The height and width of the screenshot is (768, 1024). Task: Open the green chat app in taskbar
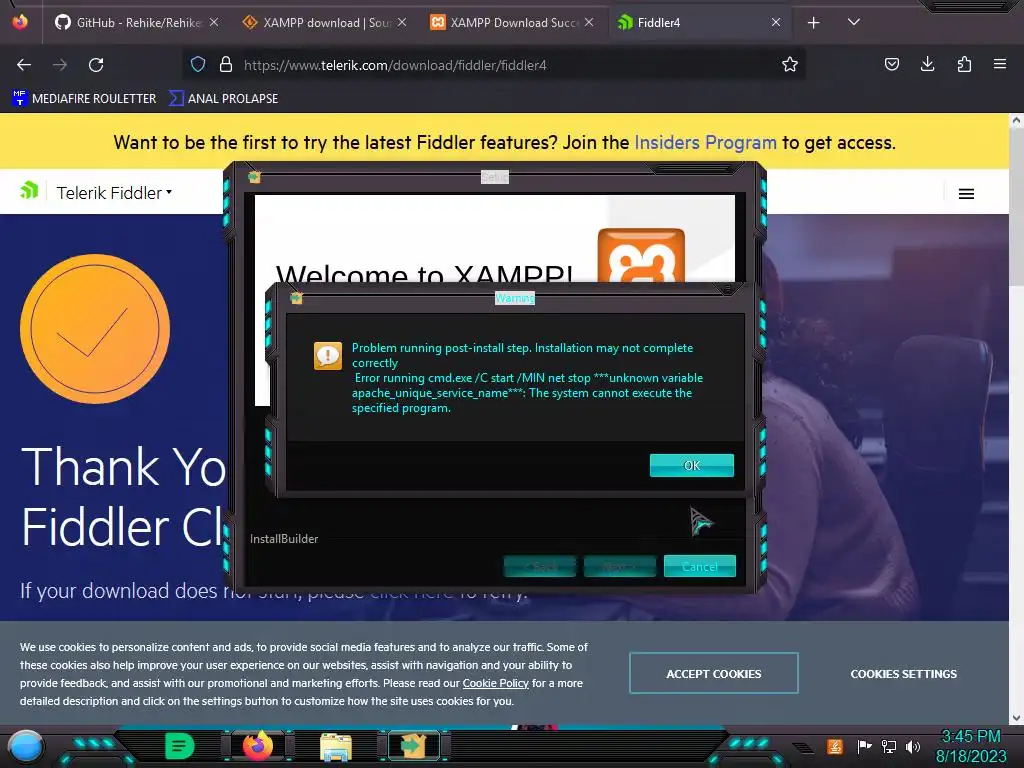point(180,746)
